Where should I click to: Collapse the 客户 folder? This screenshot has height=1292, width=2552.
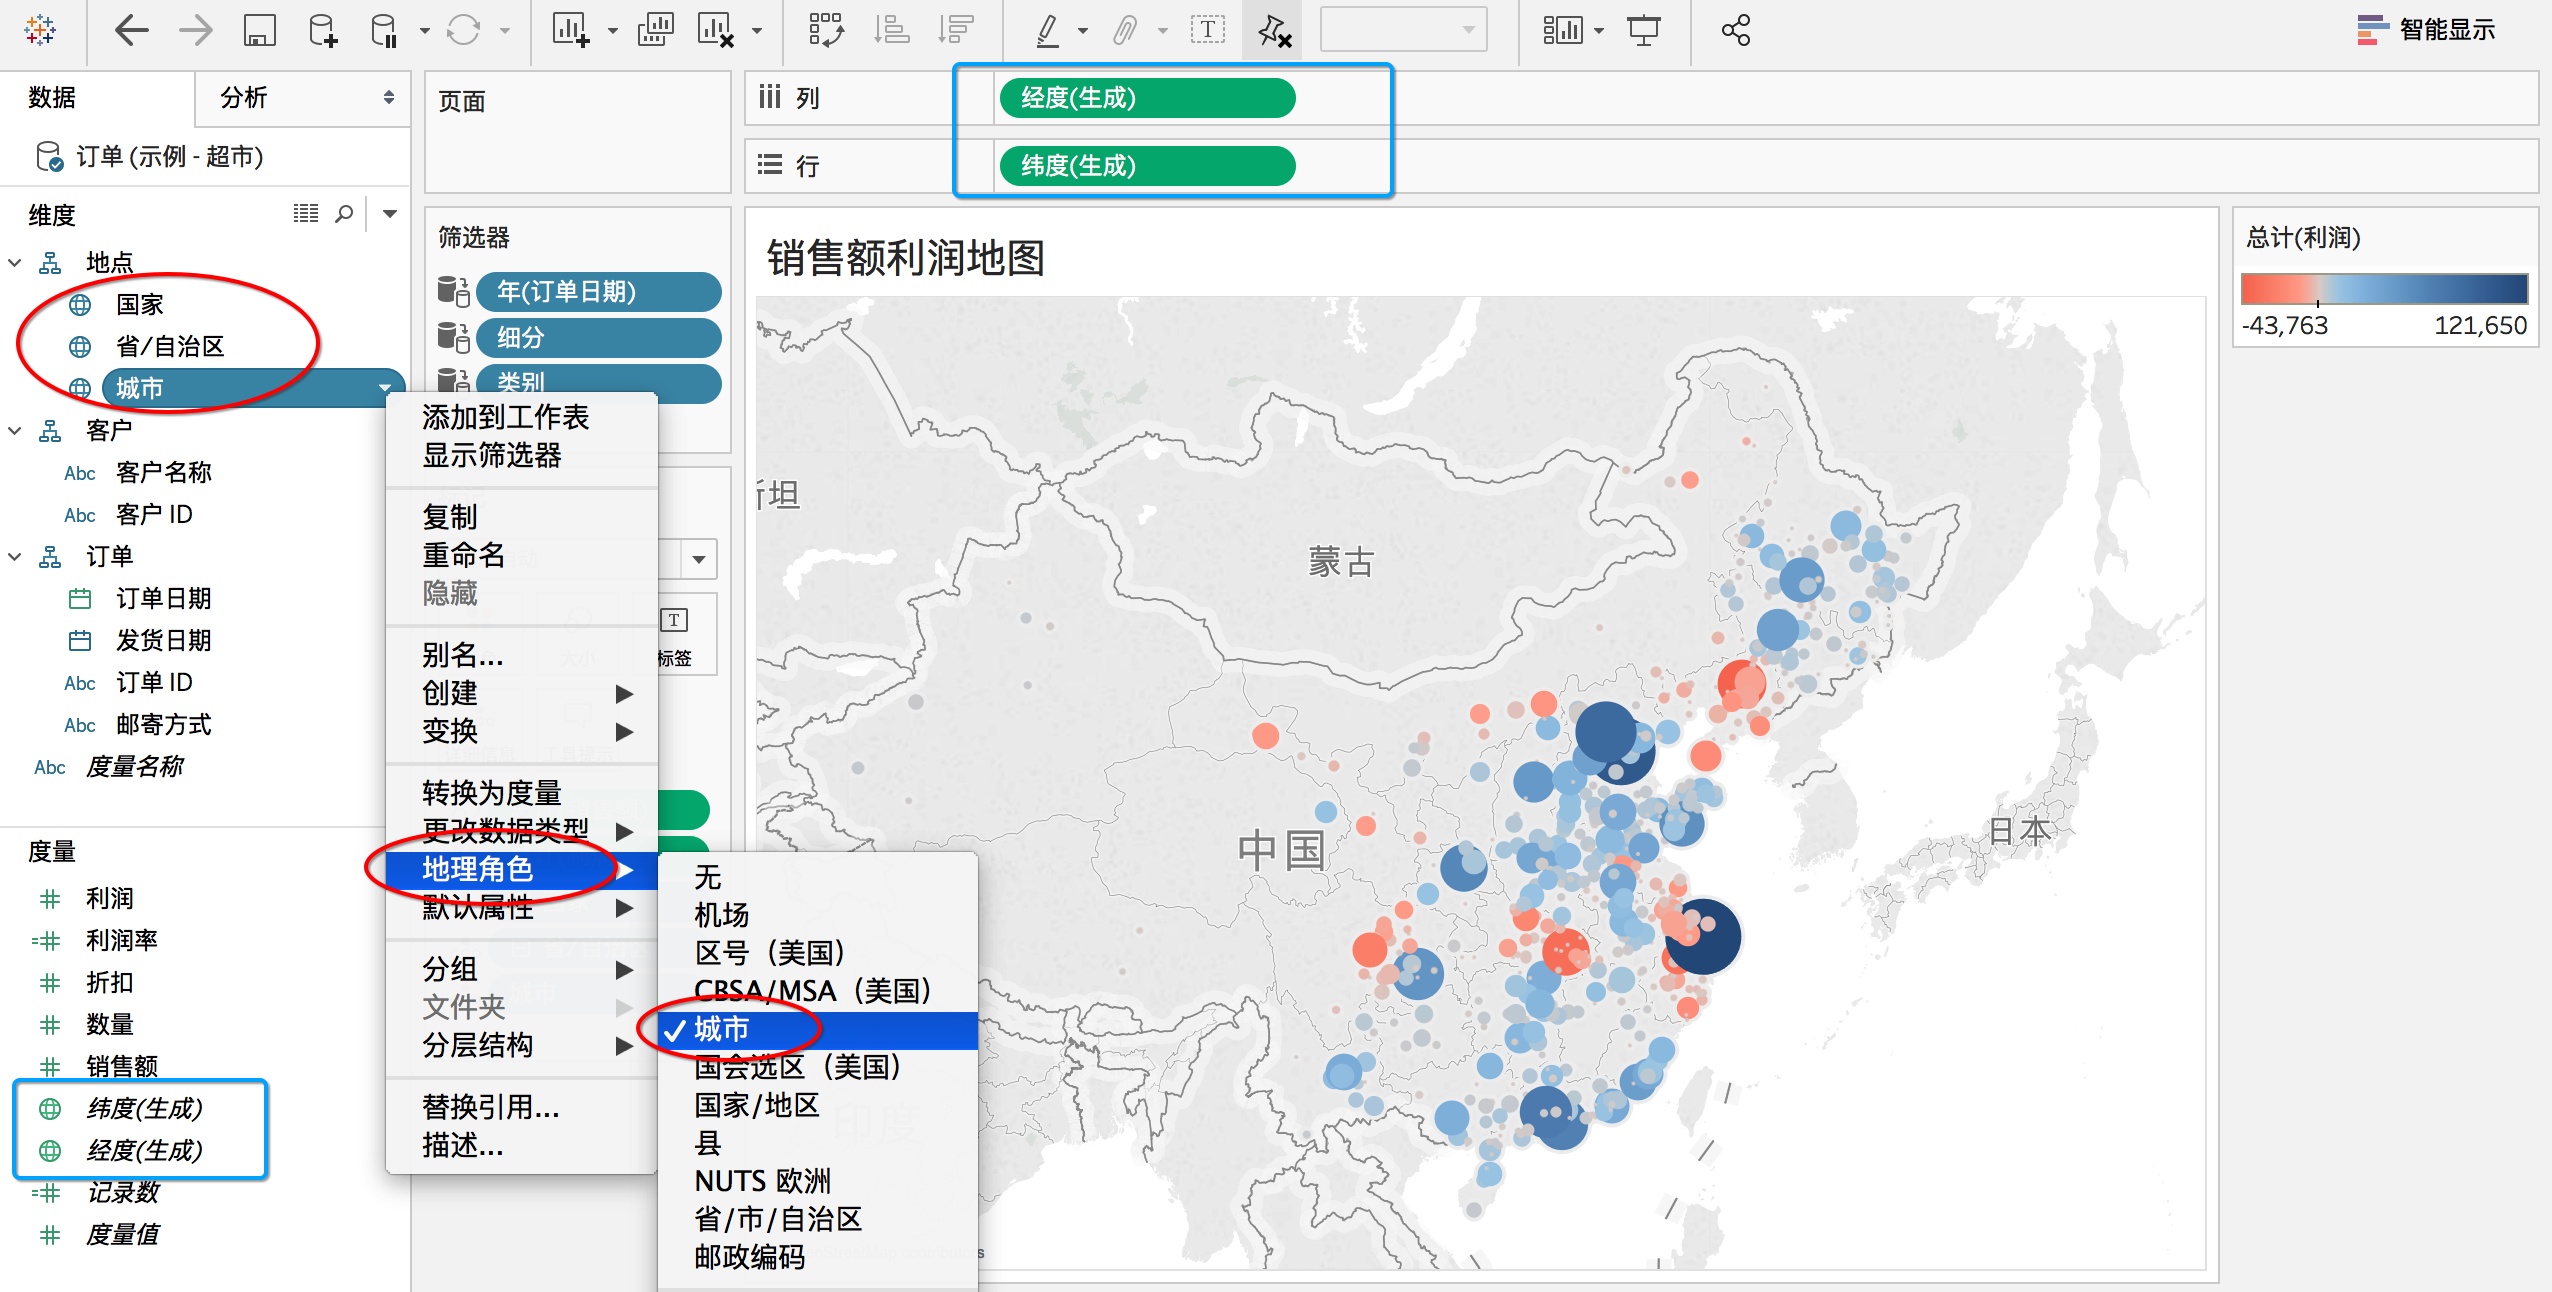point(15,431)
